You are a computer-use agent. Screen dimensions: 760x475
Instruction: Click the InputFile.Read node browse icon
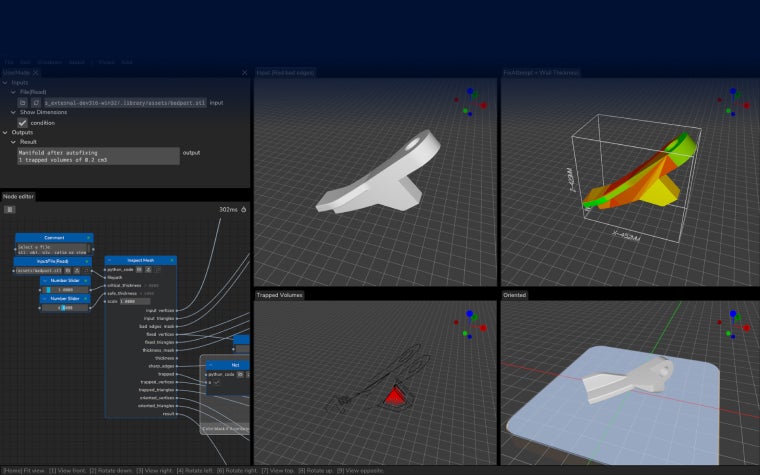[x=68, y=270]
